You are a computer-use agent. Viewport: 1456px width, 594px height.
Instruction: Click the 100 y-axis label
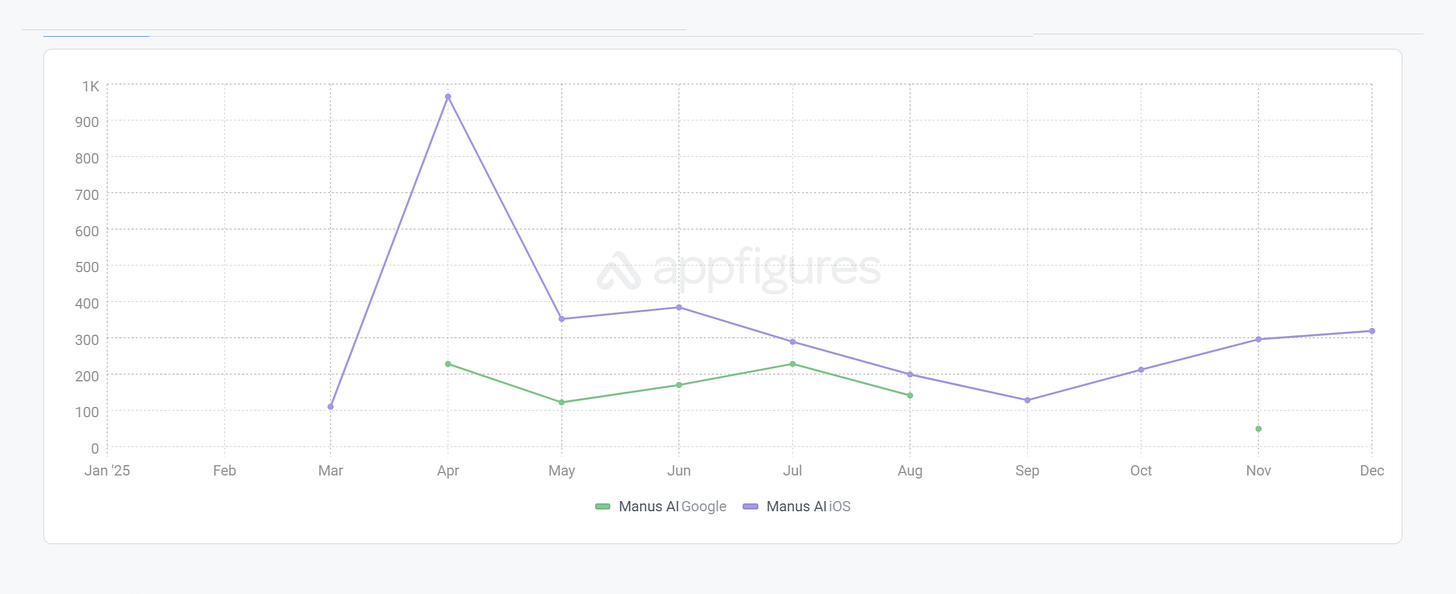pos(87,412)
